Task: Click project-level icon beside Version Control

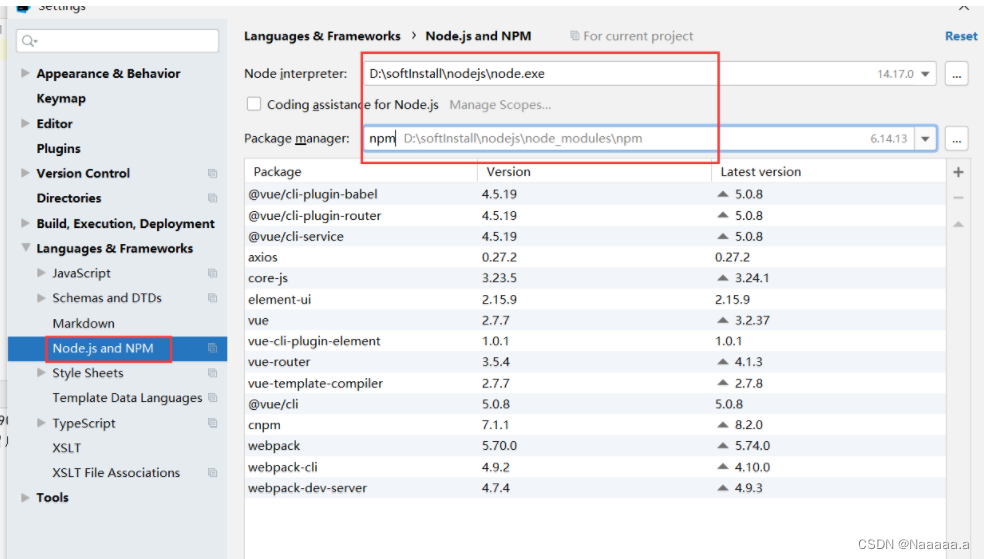Action: (212, 173)
